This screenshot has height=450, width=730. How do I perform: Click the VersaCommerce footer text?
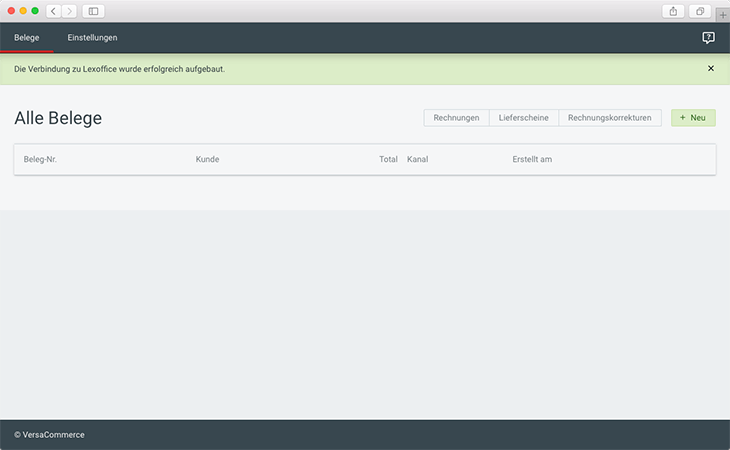(x=50, y=435)
